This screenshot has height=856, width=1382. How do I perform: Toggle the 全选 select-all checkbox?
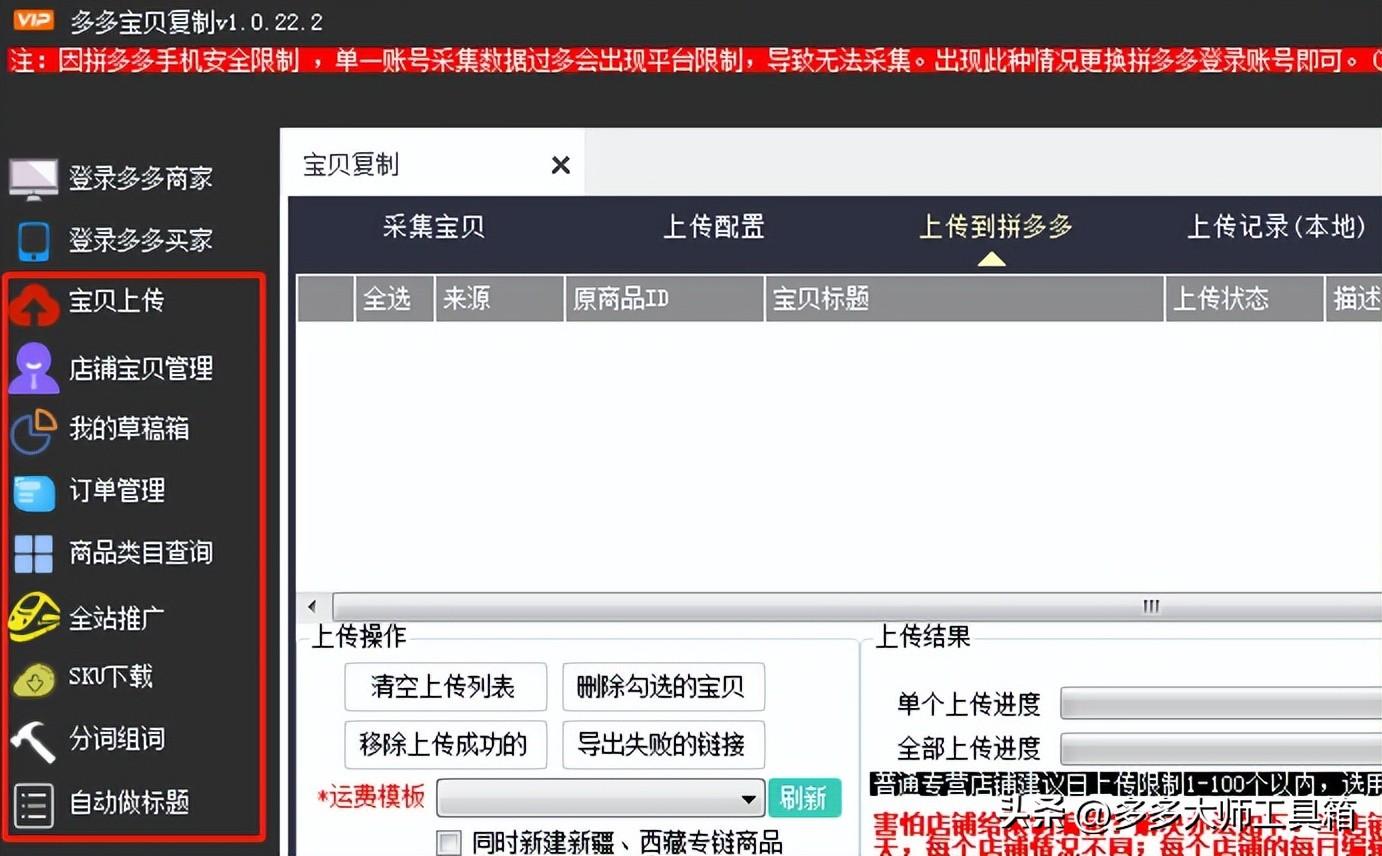(393, 298)
